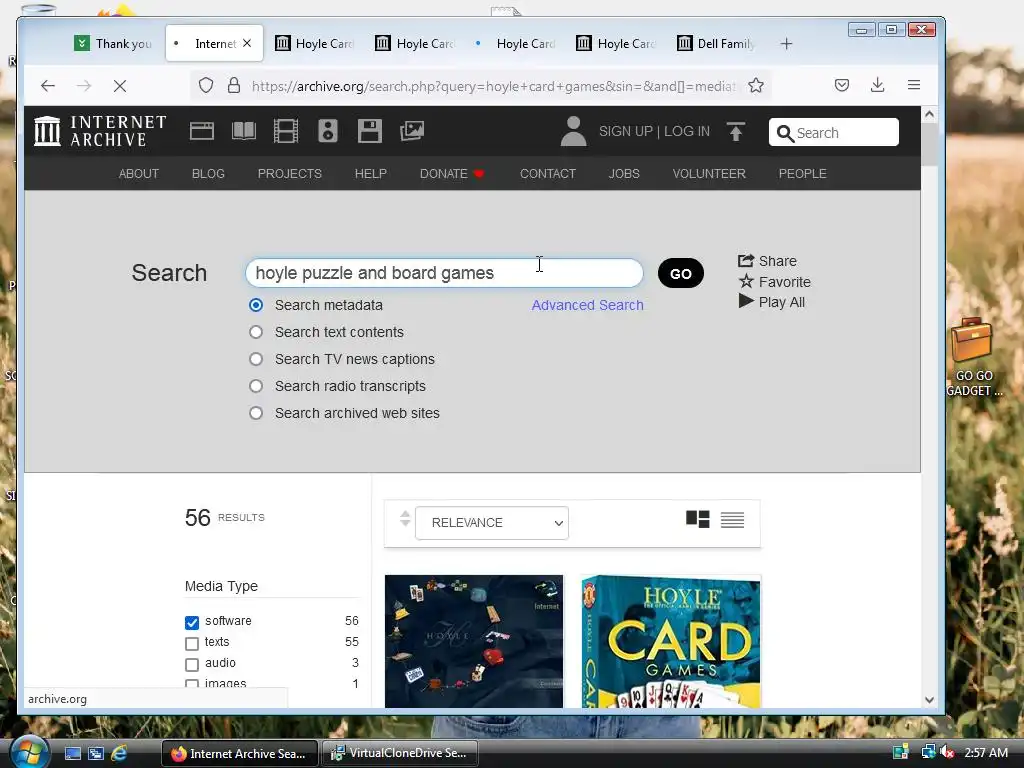Click the volume muted tray icon
Screen dimensions: 1024x768
947,752
